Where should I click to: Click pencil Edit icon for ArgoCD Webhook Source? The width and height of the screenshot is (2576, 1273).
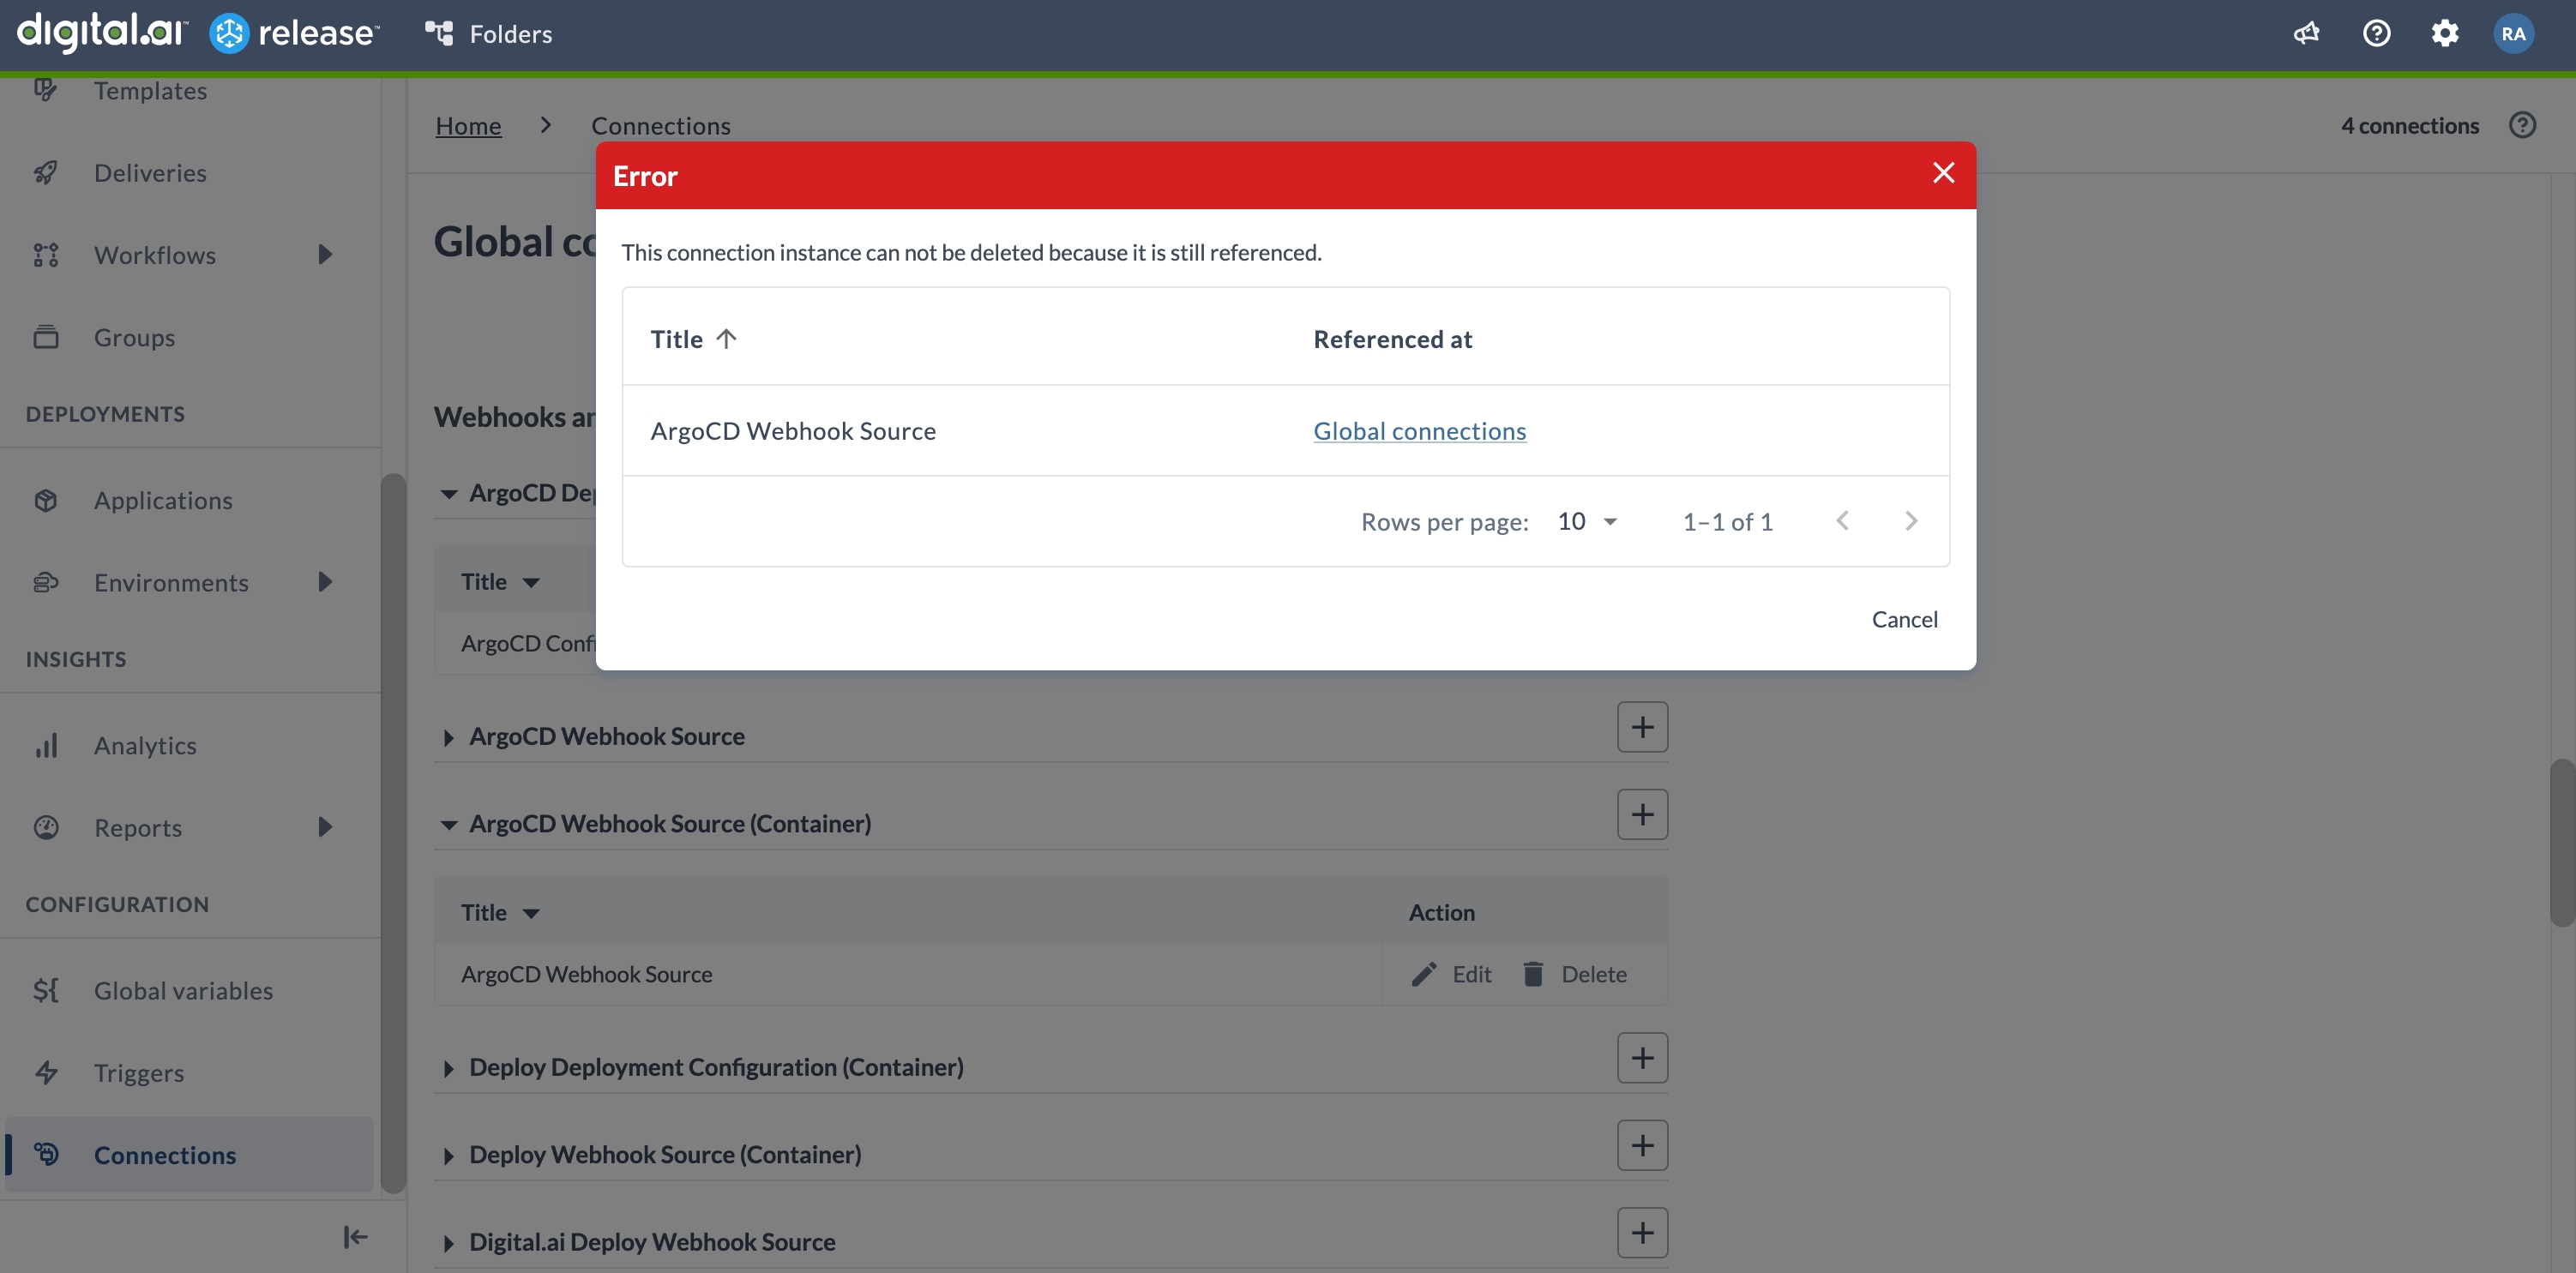[x=1425, y=974]
